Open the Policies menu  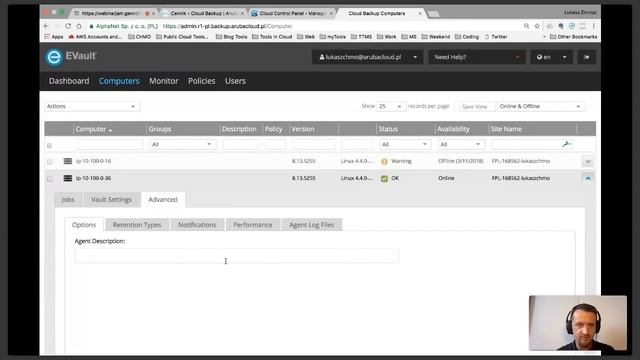[202, 81]
